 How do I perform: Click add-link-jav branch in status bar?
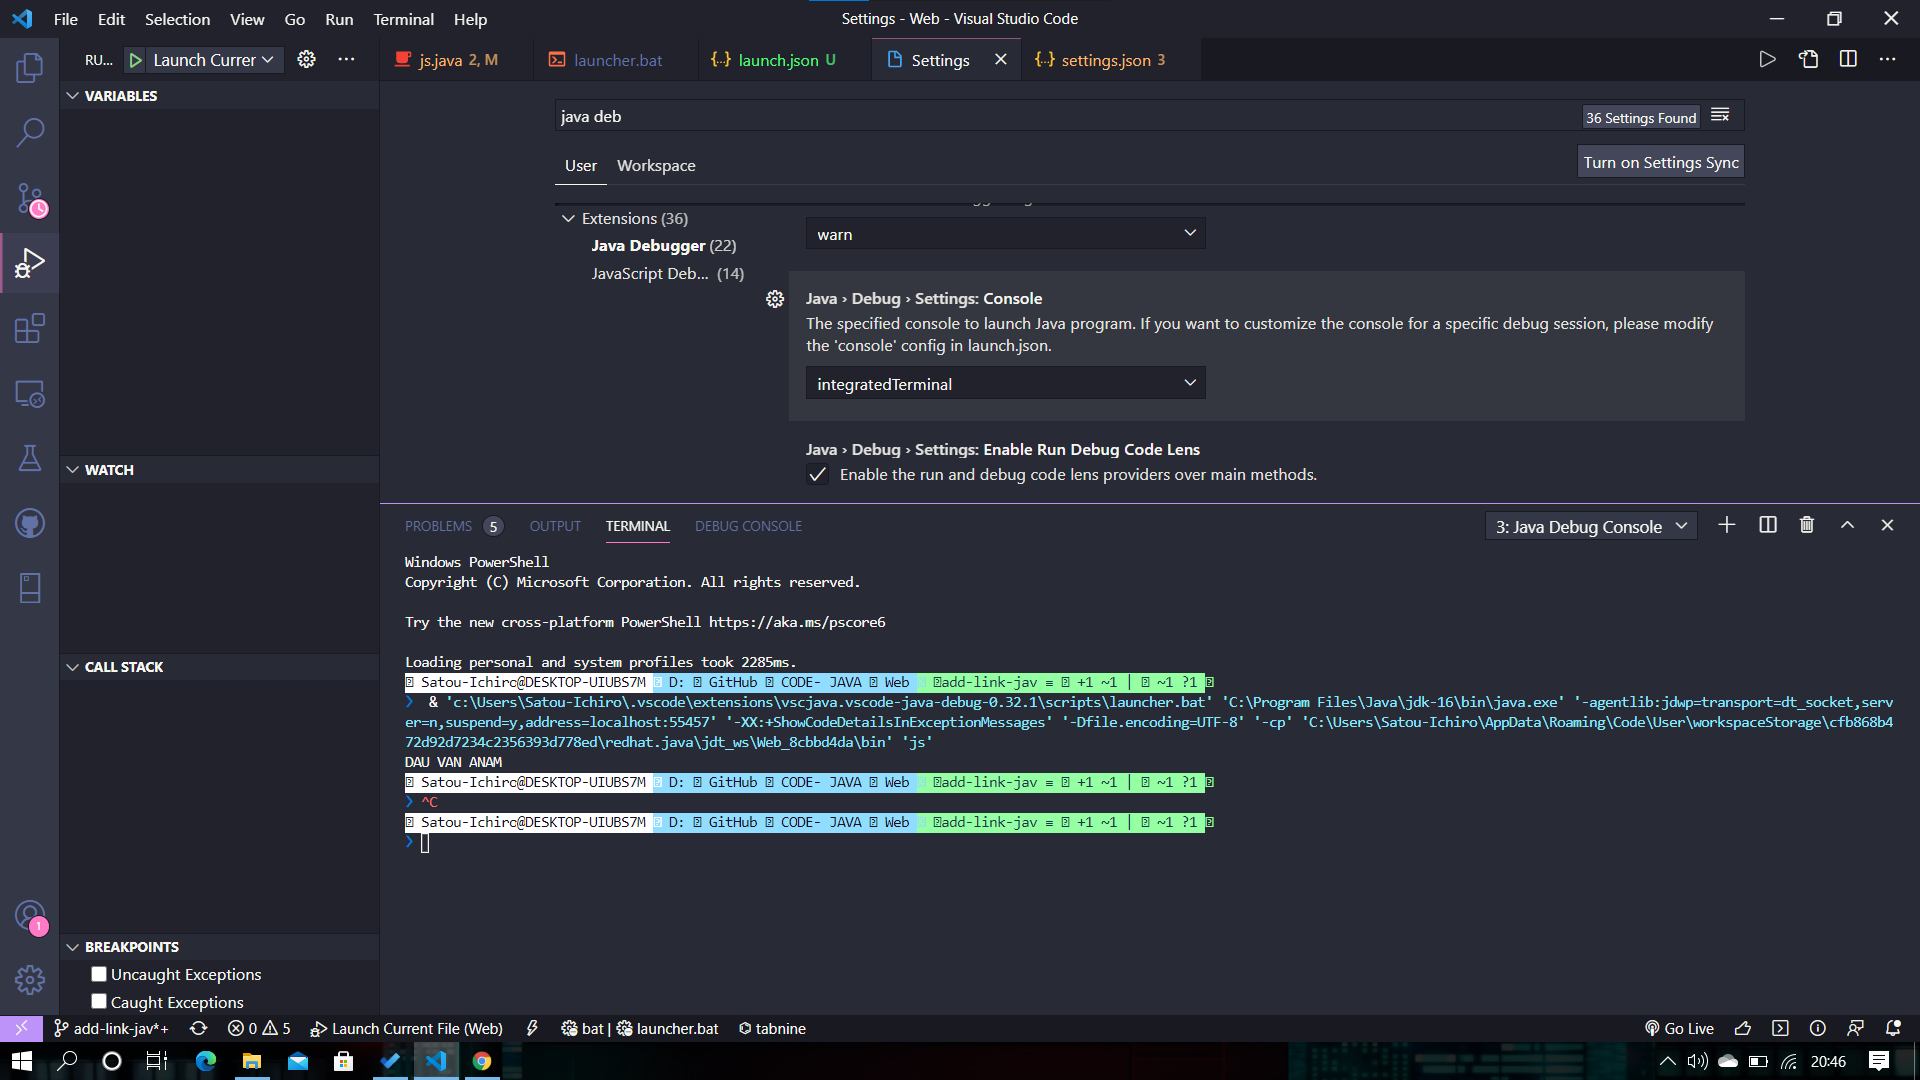click(x=110, y=1029)
